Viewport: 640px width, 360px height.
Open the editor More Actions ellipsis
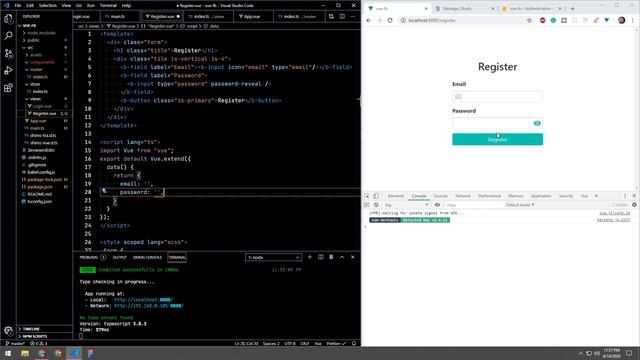pos(353,16)
